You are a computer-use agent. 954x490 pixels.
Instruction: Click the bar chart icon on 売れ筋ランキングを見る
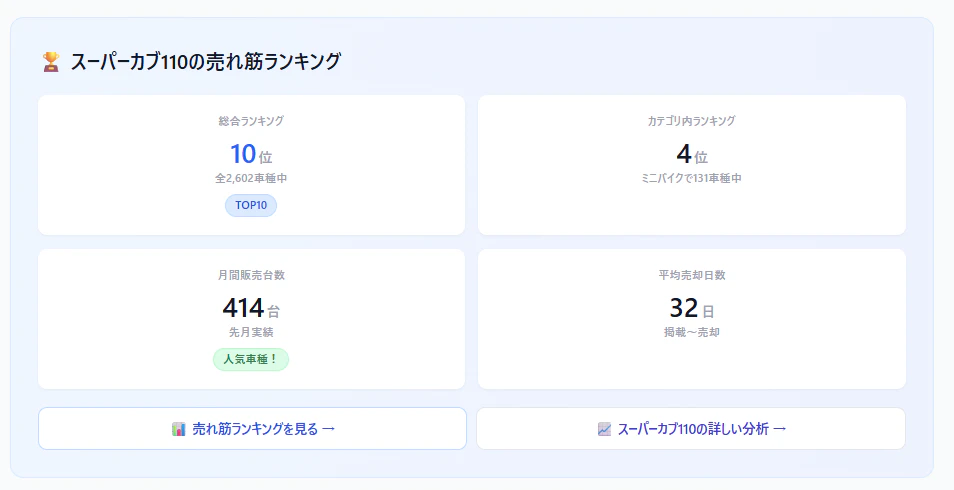pos(178,429)
